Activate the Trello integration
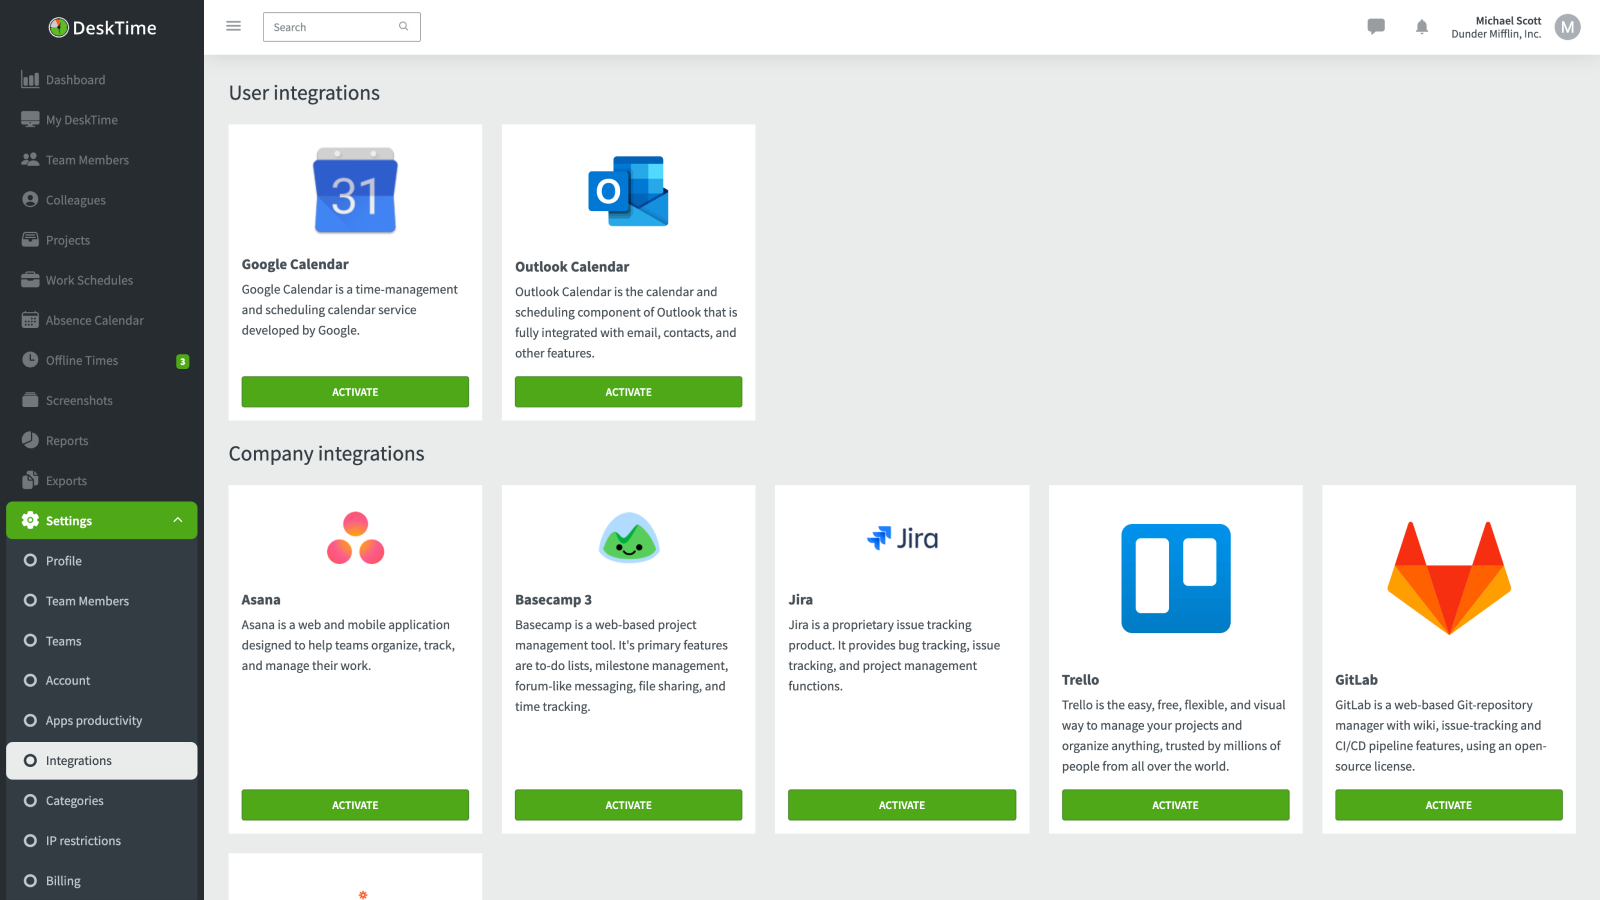The image size is (1600, 900). (x=1175, y=804)
